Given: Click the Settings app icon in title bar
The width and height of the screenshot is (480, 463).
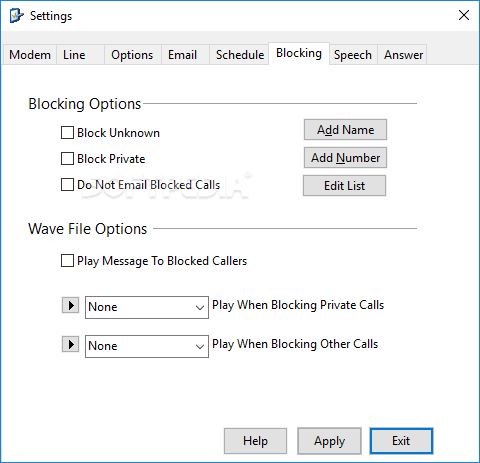Looking at the screenshot, I should (17, 16).
